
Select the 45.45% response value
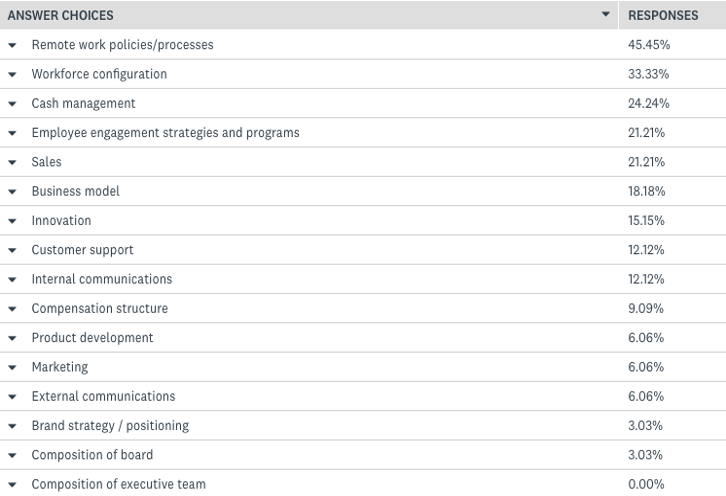(x=649, y=45)
